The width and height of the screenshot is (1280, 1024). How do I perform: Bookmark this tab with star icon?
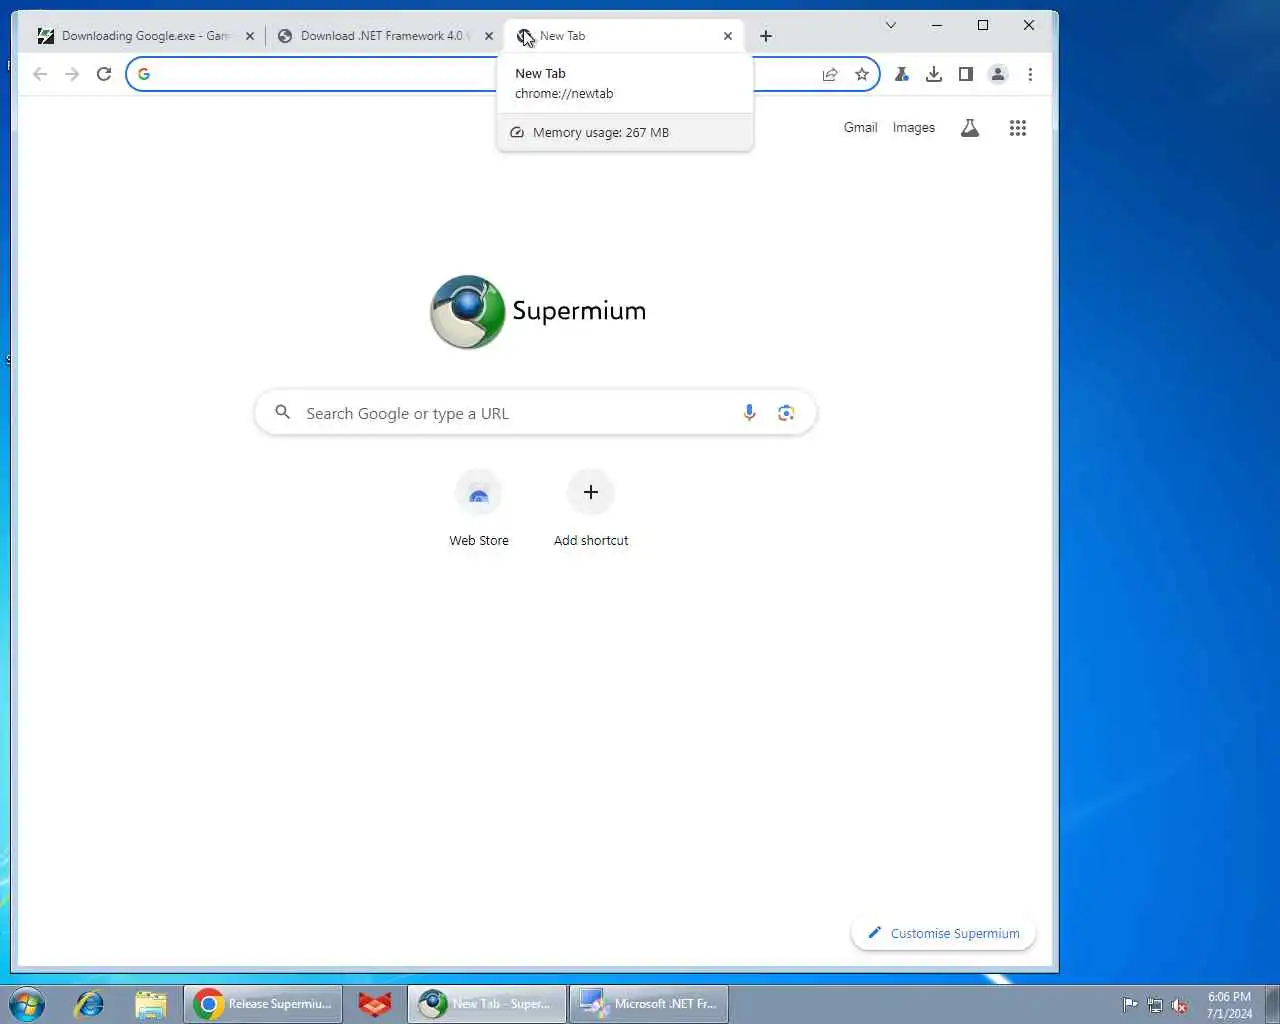pyautogui.click(x=862, y=74)
